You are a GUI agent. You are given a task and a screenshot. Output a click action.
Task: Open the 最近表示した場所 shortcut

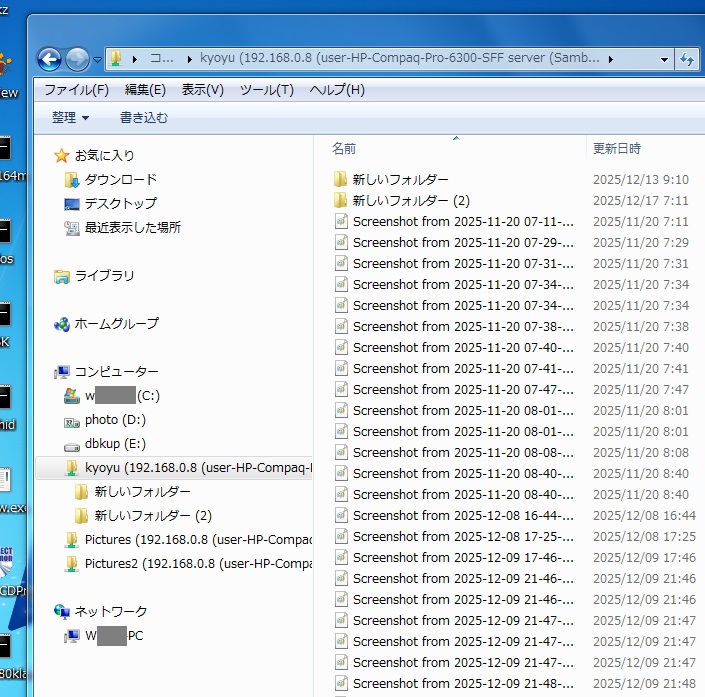click(x=71, y=228)
